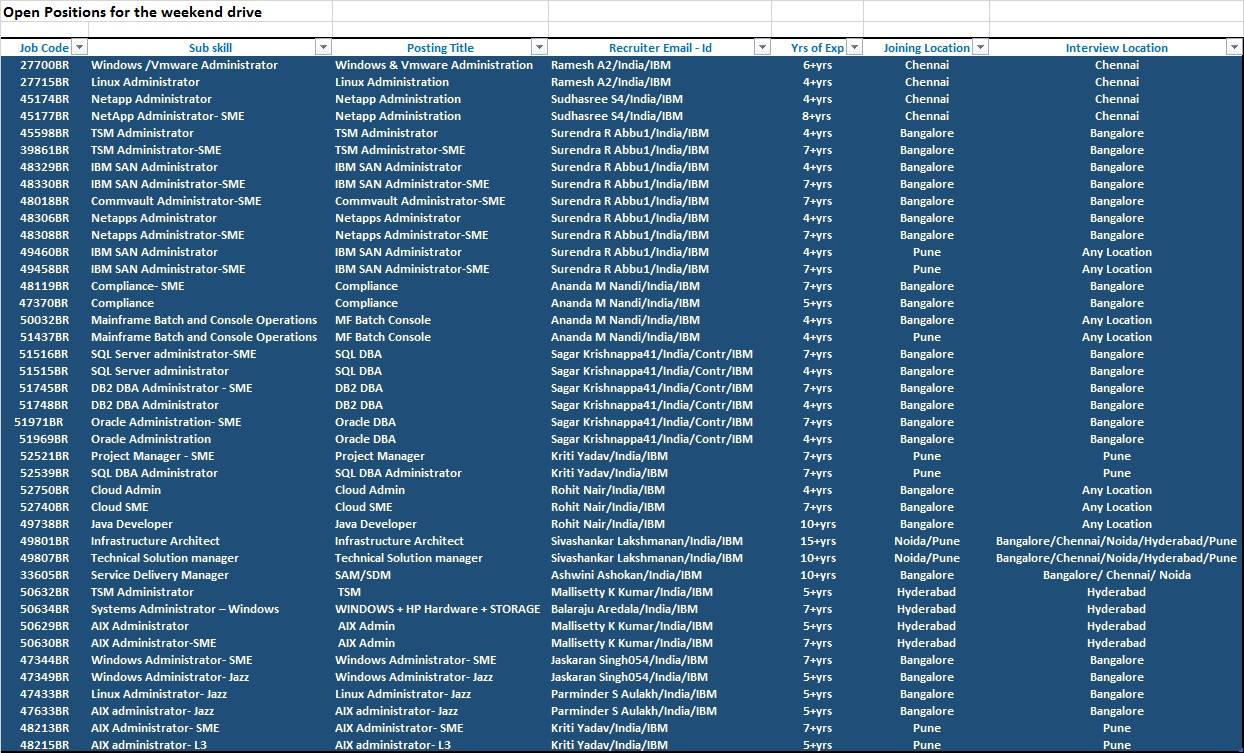Screen dimensions: 1244x753
Task: Open the Interview Location filter dropdown
Action: [x=1234, y=47]
